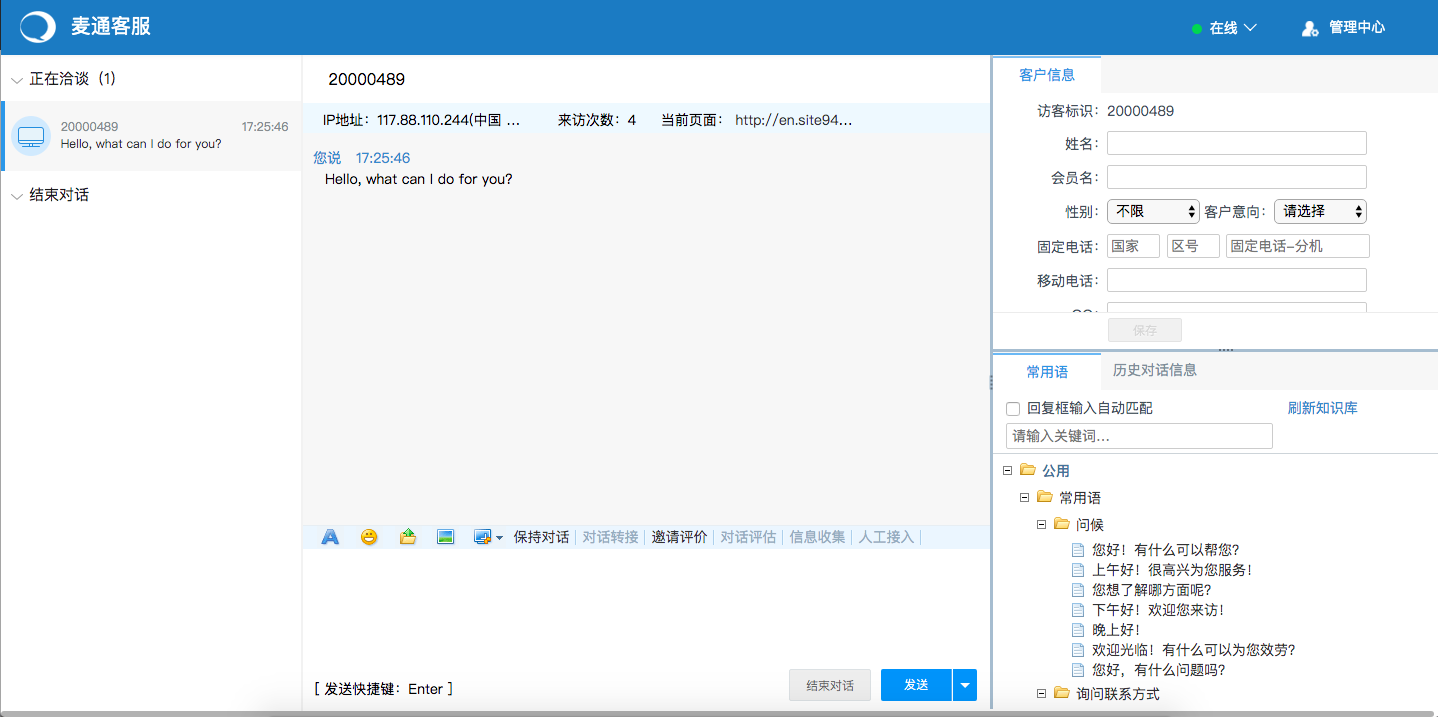The width and height of the screenshot is (1438, 717).
Task: Click the 麦通客服 logo icon
Action: [36, 26]
